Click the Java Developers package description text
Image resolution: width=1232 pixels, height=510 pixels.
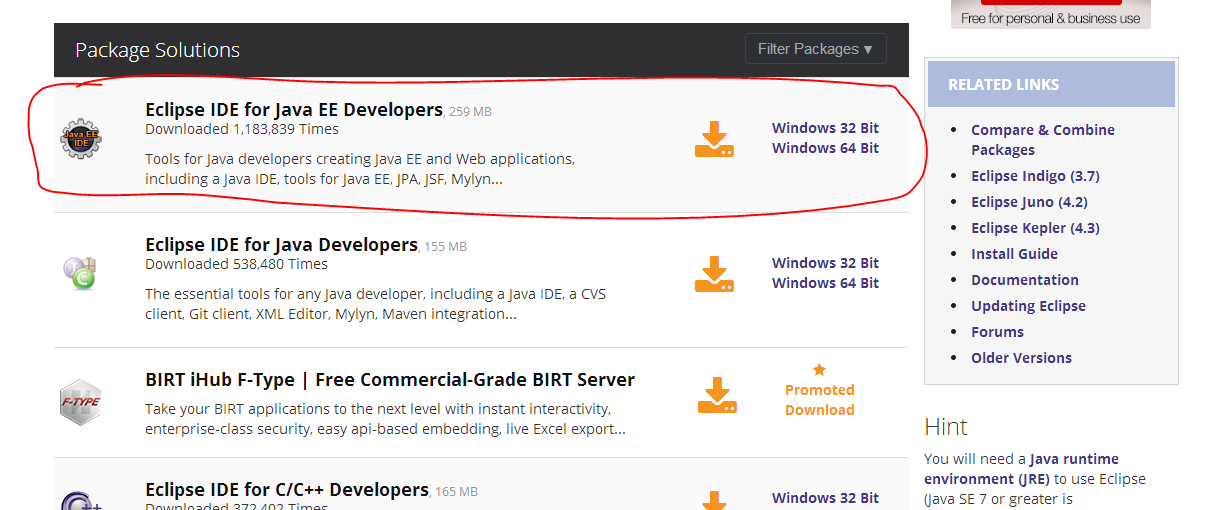[375, 304]
